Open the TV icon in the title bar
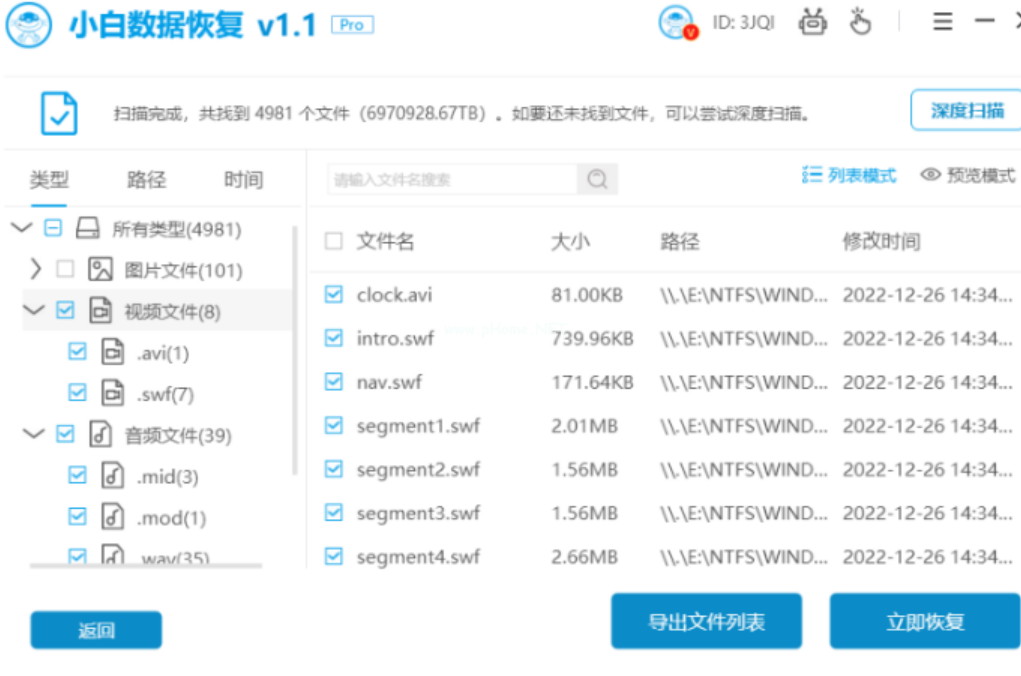Viewport: 1021px width, 676px height. tap(813, 22)
